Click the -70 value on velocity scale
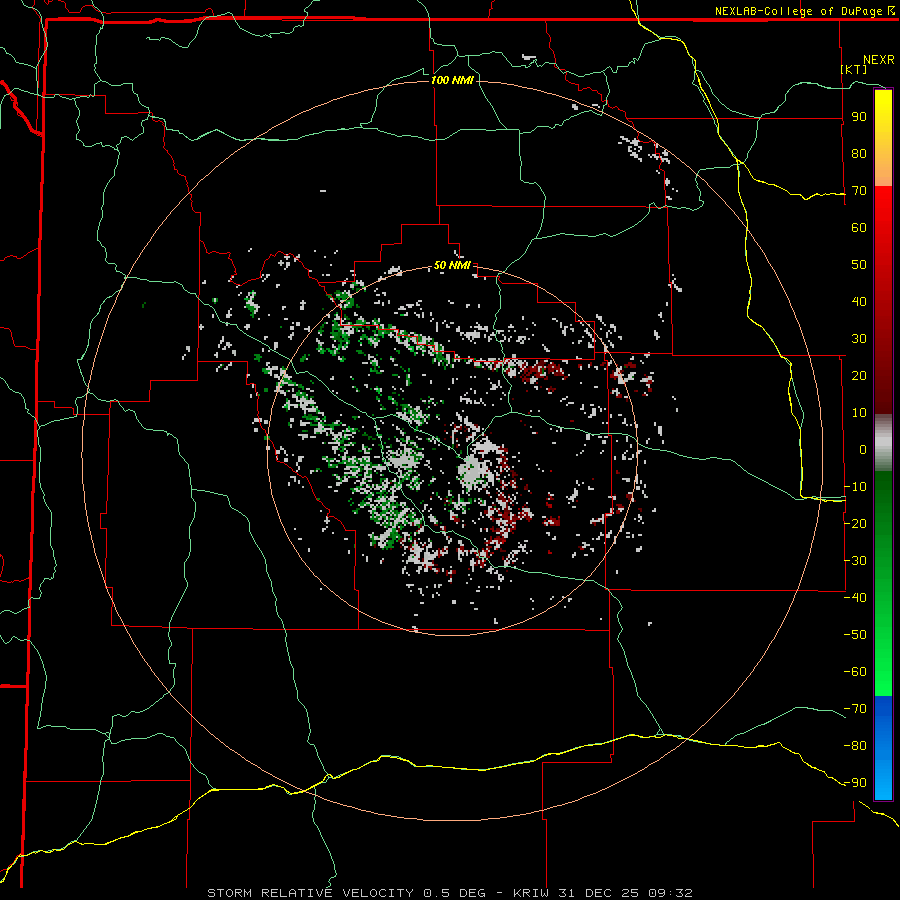 [x=855, y=708]
